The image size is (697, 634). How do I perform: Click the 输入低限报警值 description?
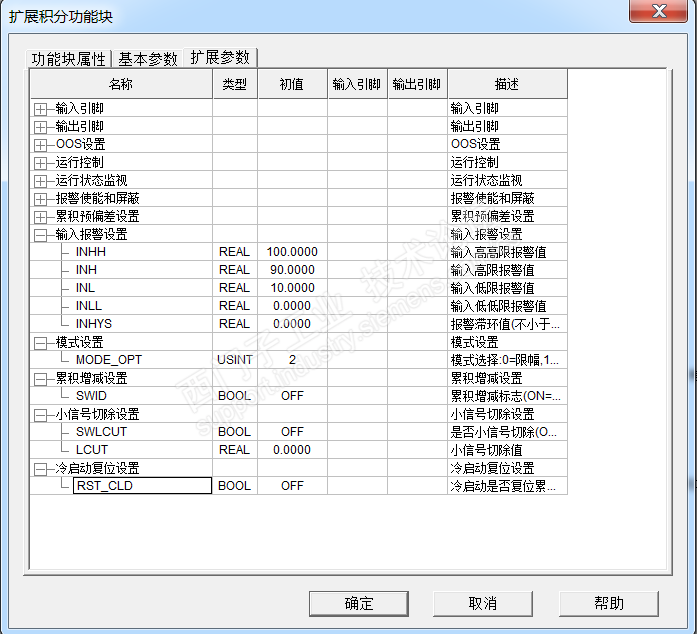507,288
